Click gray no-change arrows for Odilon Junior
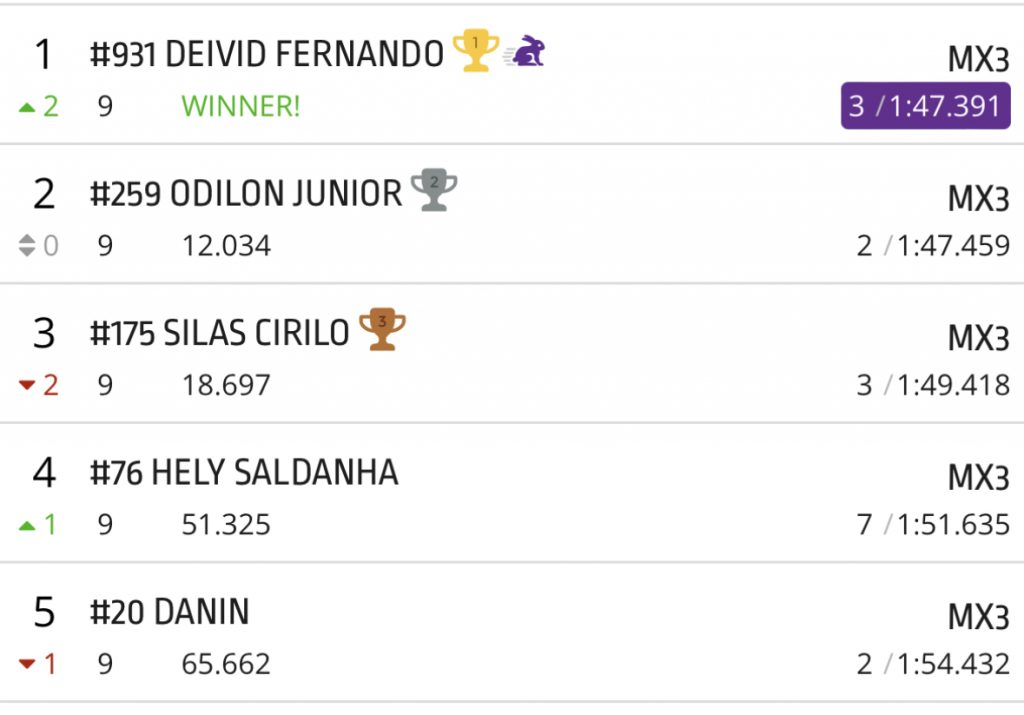 click(x=27, y=245)
